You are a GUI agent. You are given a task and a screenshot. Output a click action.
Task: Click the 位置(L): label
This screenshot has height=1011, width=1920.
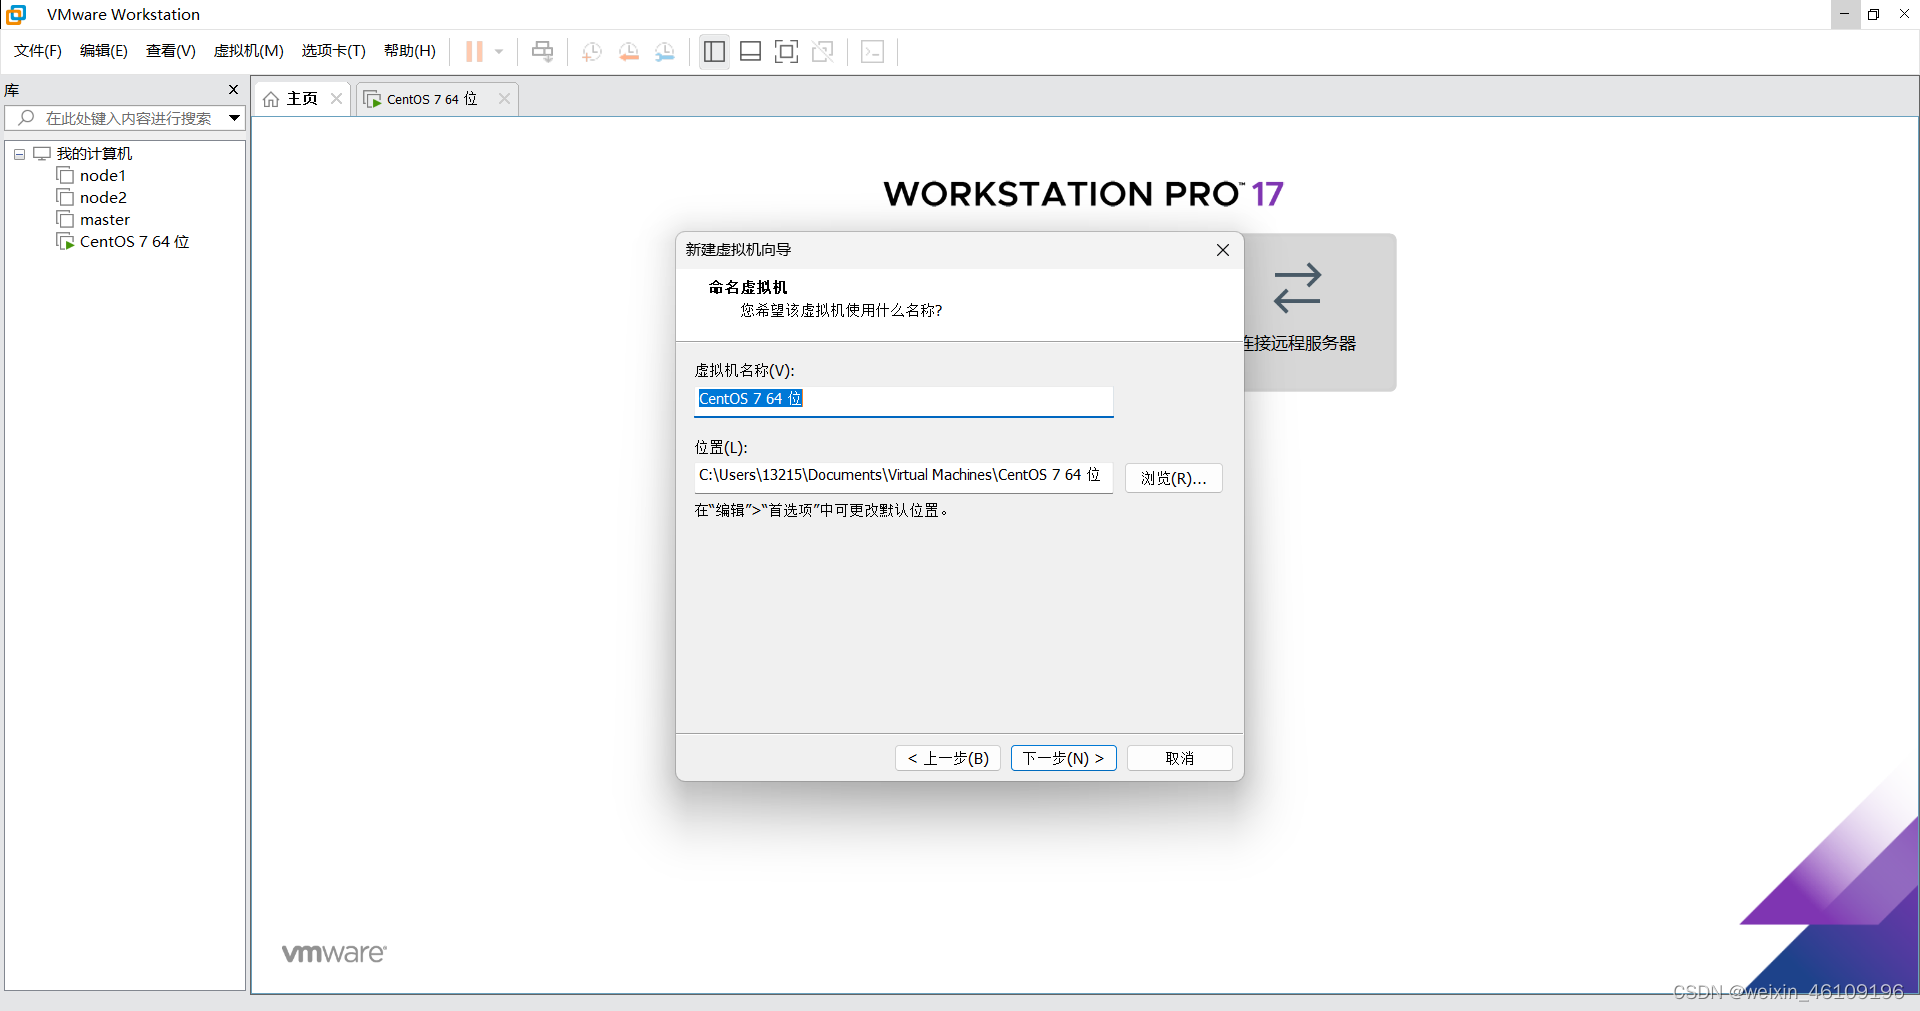[x=721, y=447]
